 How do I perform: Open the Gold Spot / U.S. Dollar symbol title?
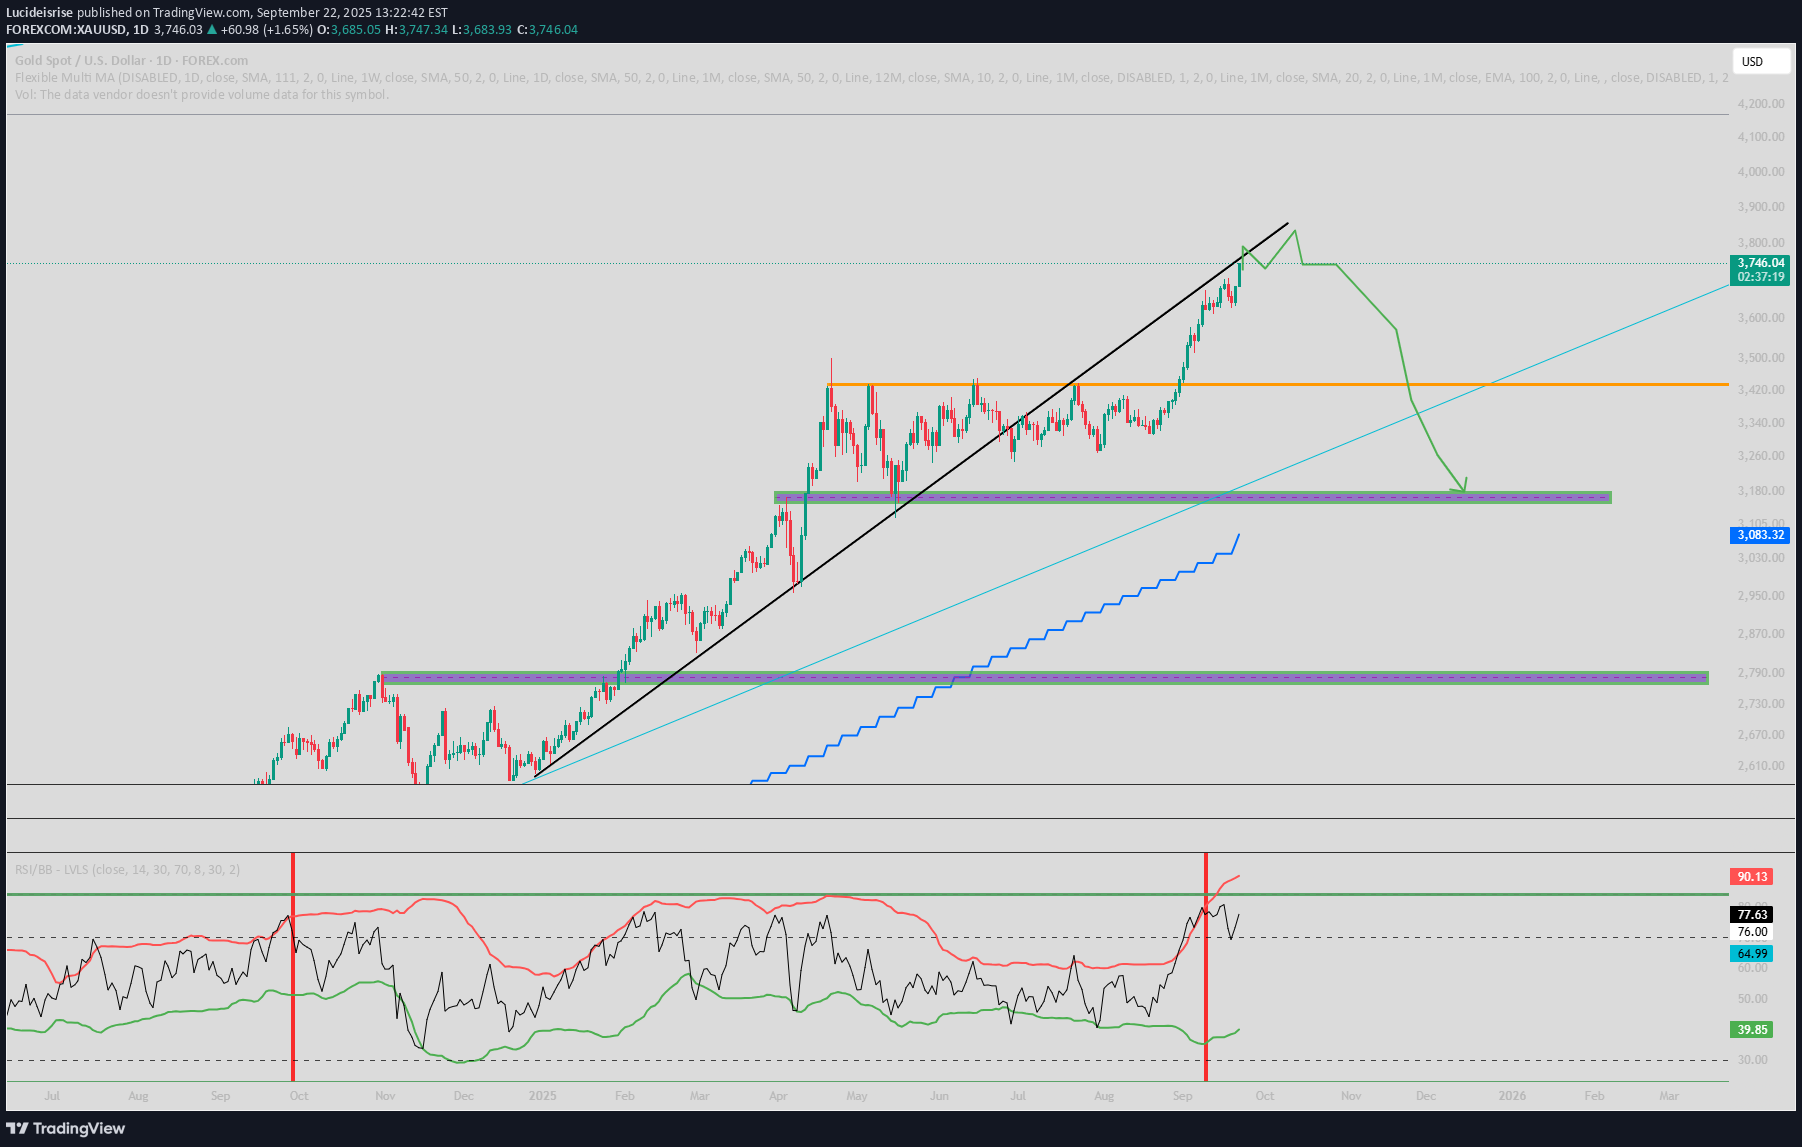131,61
